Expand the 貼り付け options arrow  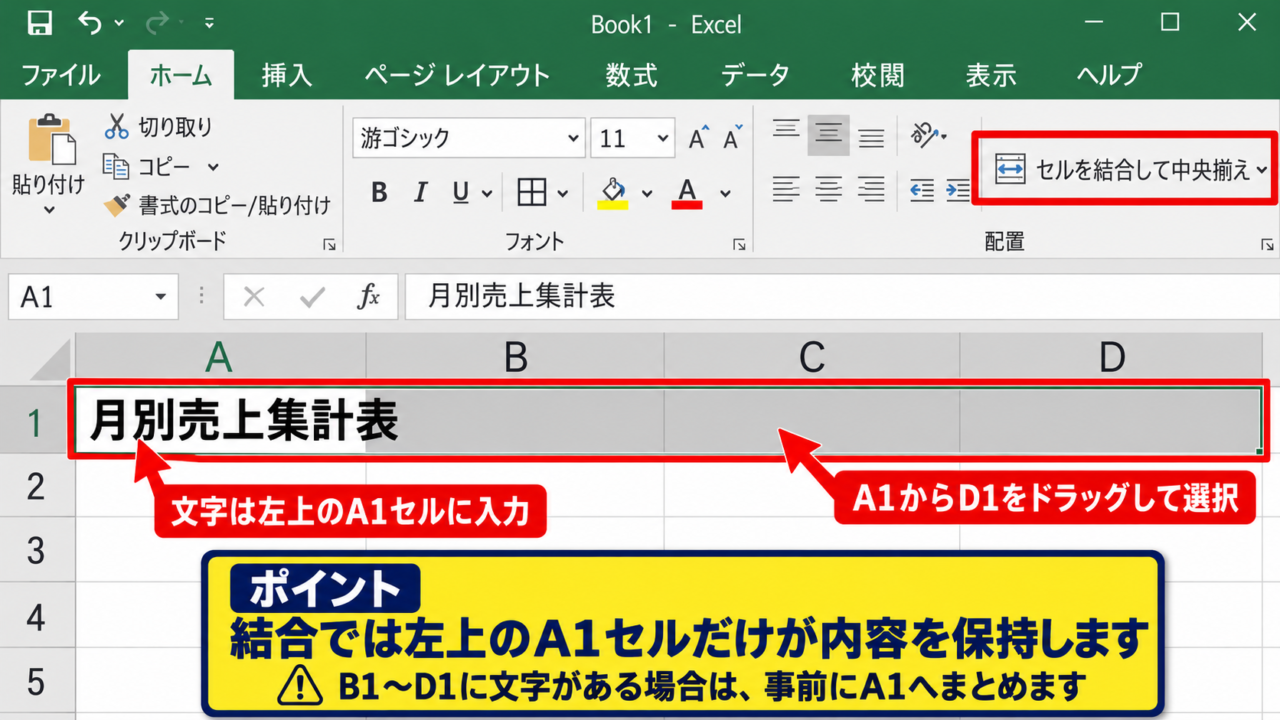pyautogui.click(x=49, y=210)
